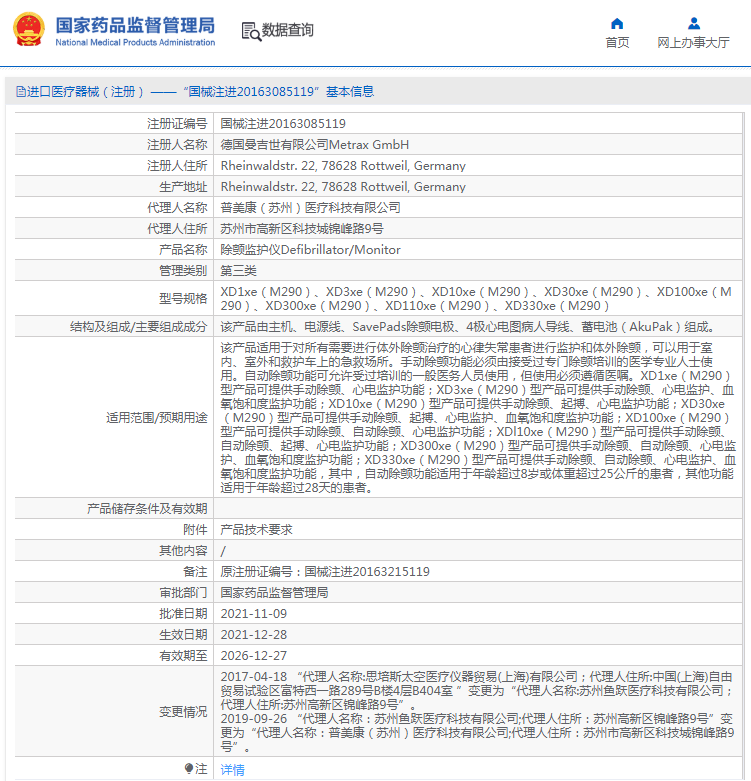The height and width of the screenshot is (781, 751).
Task: Open 网上办事大厅 text link
Action: pos(693,43)
